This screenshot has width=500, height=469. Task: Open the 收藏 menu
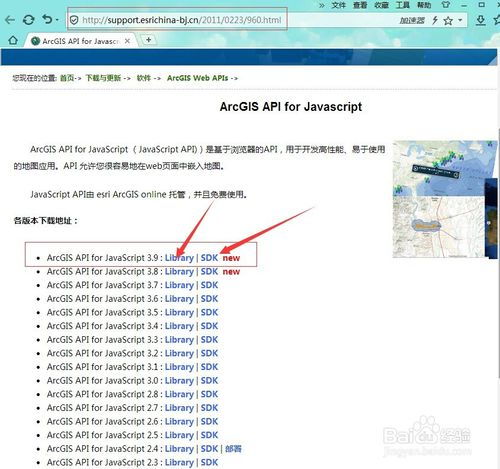coord(381,5)
